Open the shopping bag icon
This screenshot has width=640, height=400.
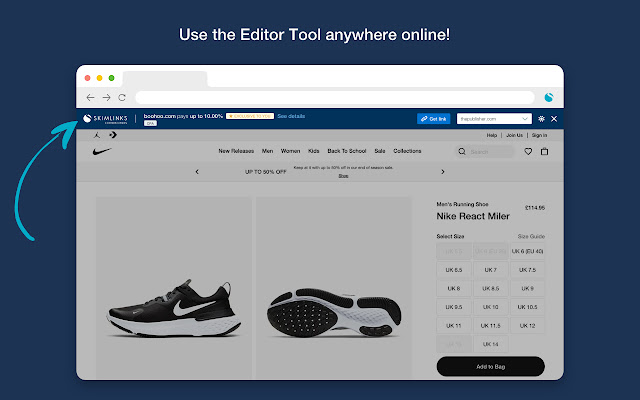click(x=545, y=152)
